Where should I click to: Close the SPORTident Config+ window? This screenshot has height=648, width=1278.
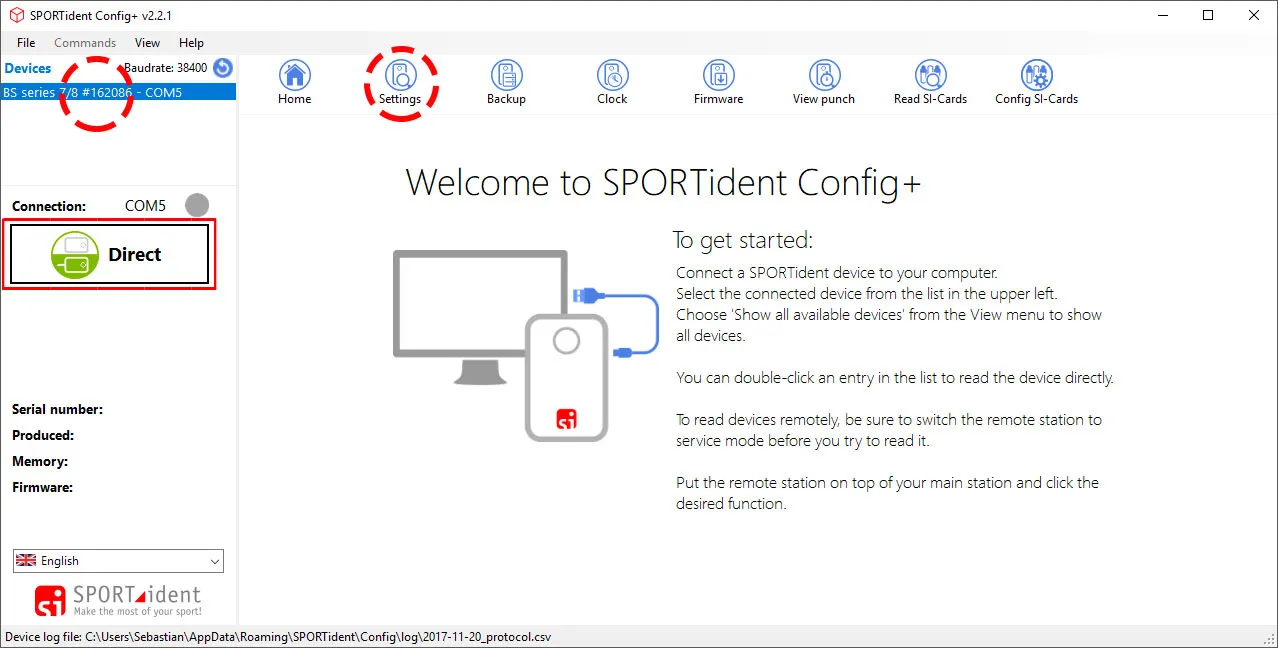[1254, 15]
